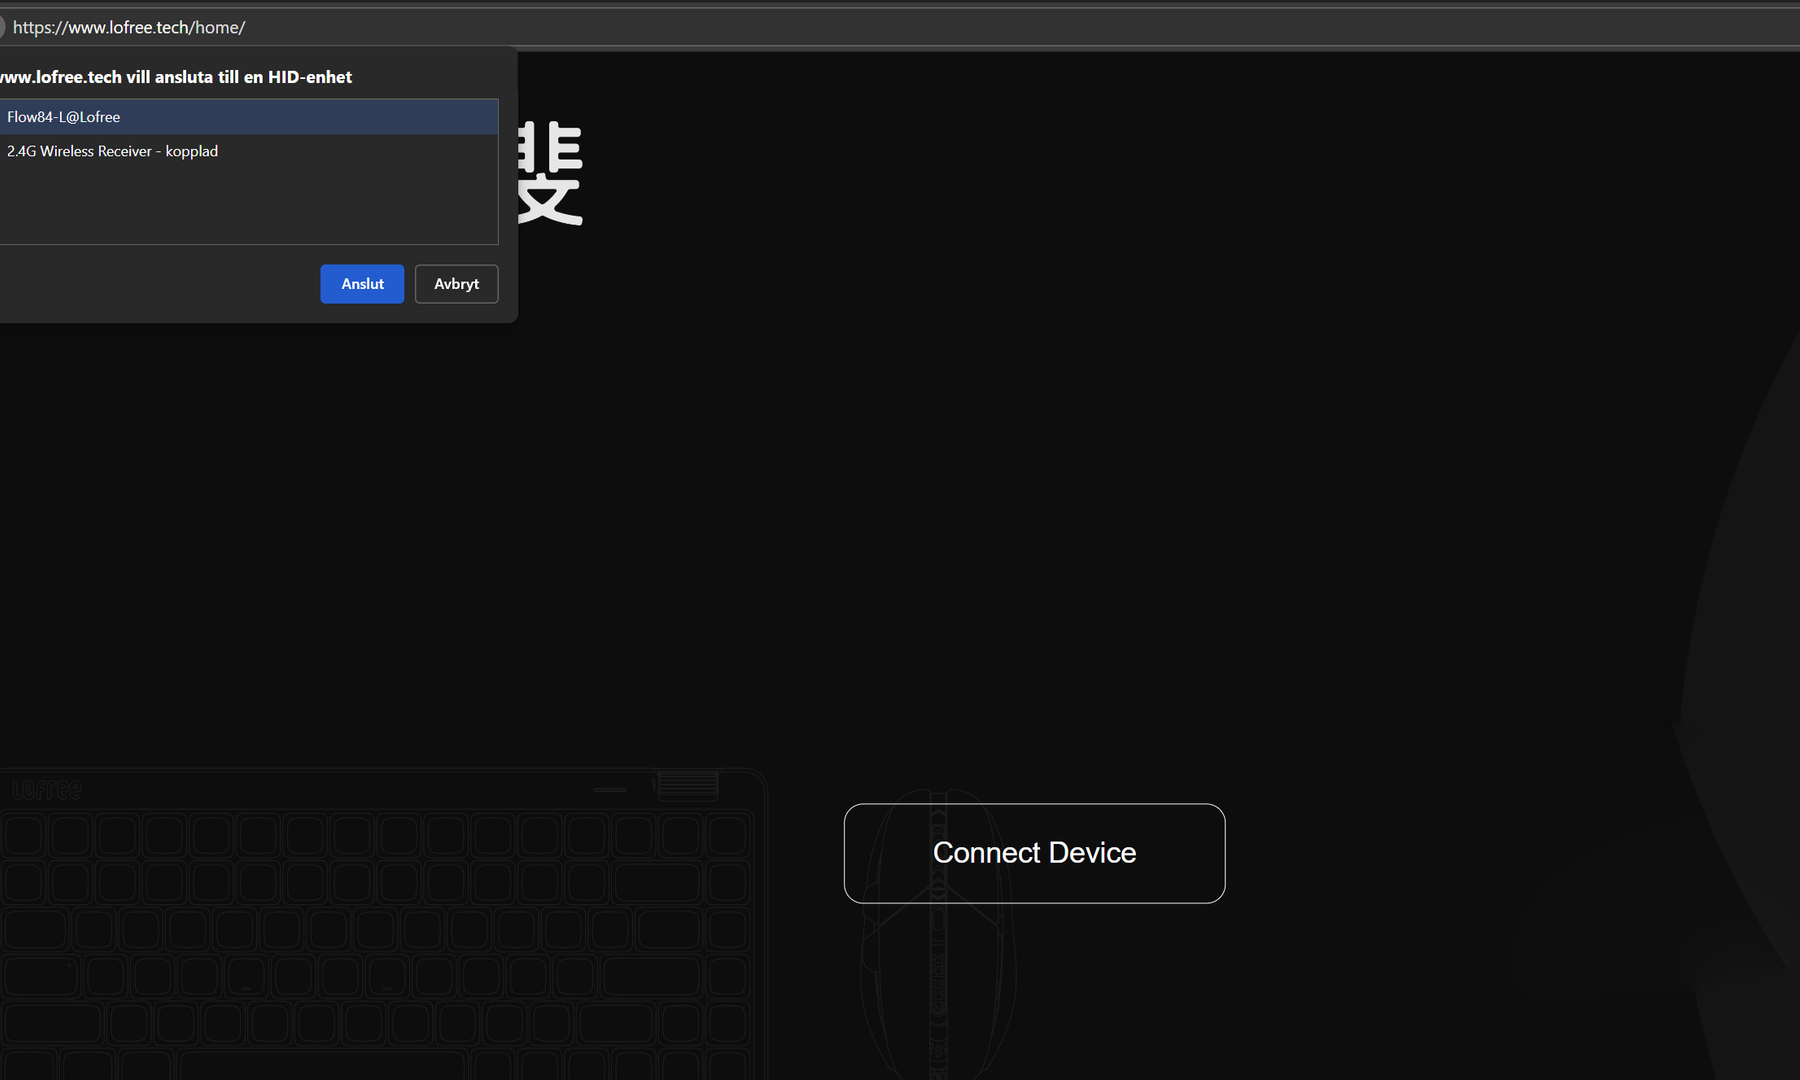Select the Flow84-L@Lofree device entry
Image resolution: width=1800 pixels, height=1080 pixels.
click(x=249, y=117)
